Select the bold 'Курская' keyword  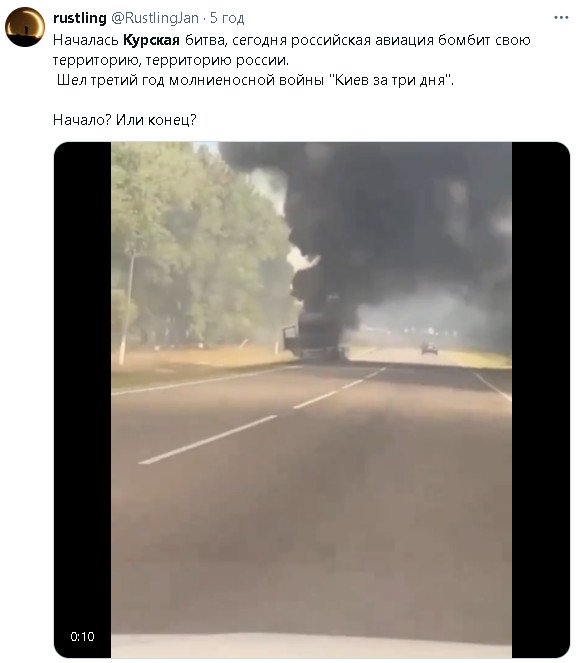151,40
